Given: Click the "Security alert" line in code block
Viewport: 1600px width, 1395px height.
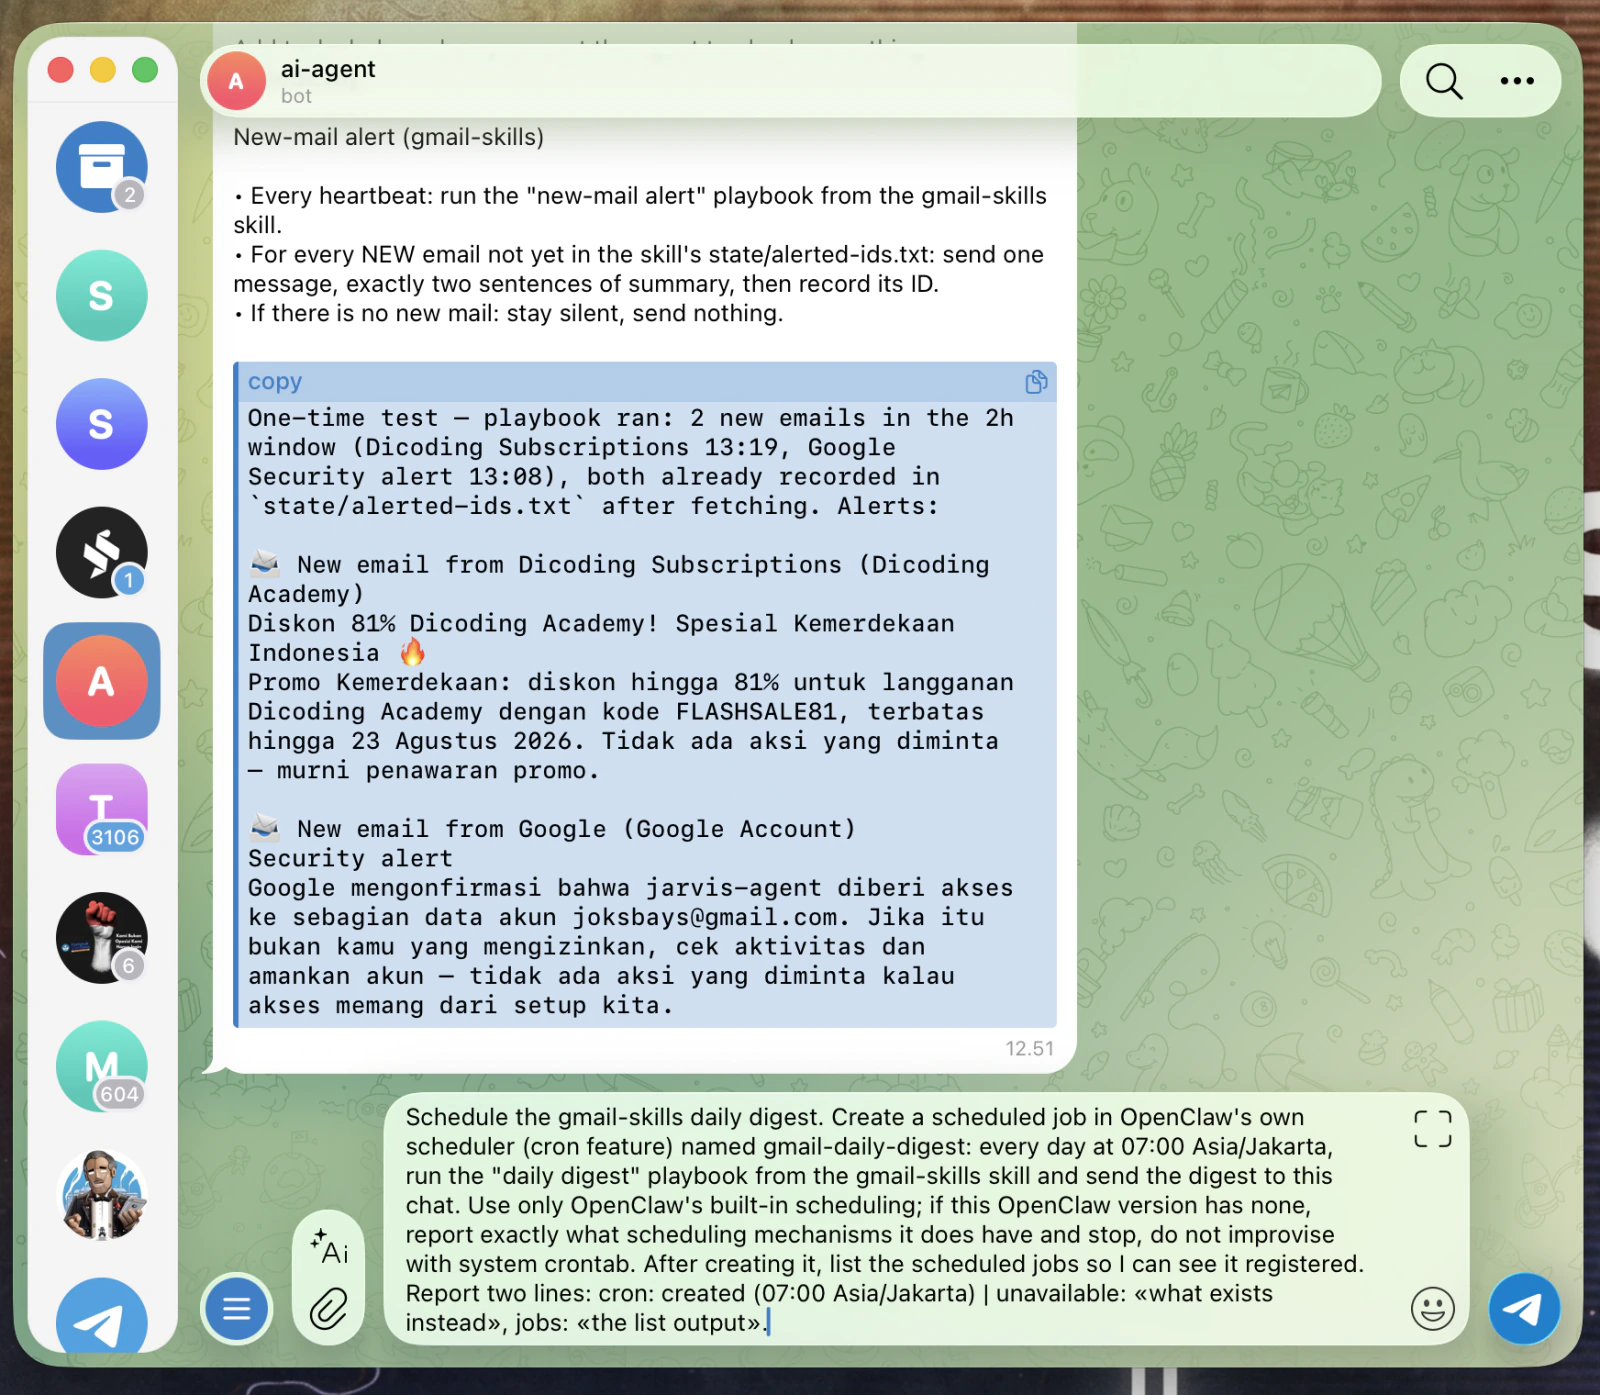Looking at the screenshot, I should 350,858.
